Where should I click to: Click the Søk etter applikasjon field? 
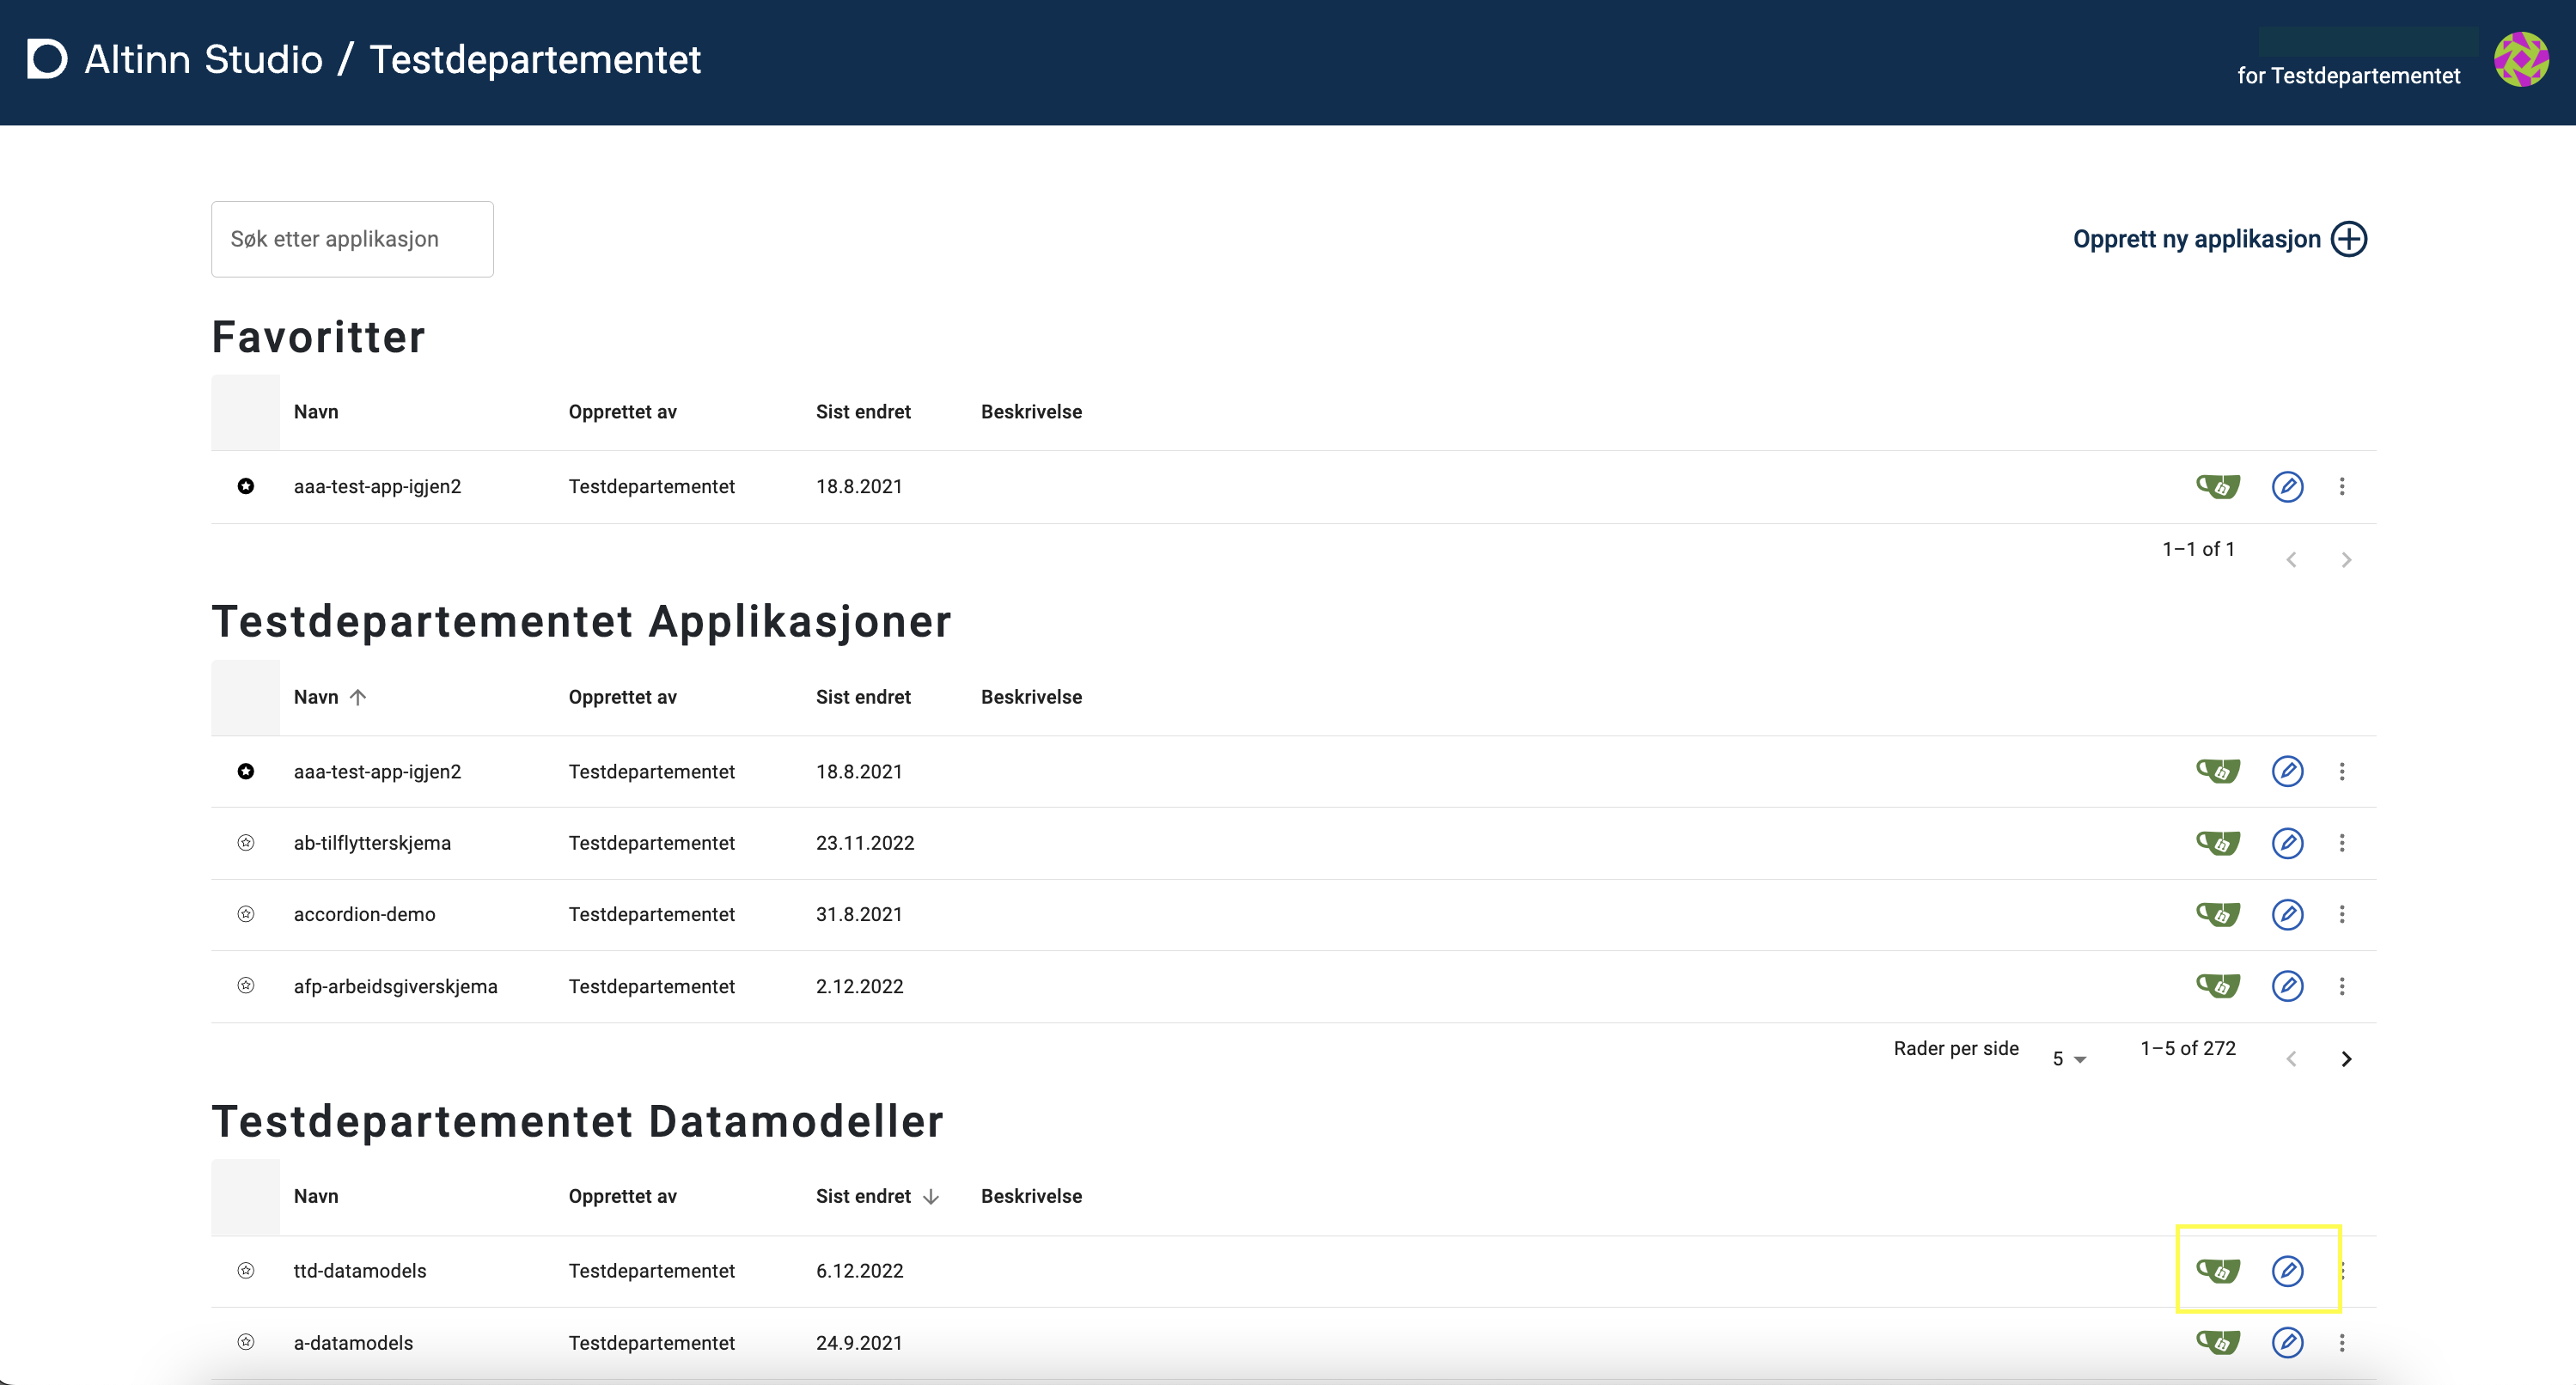click(x=352, y=239)
